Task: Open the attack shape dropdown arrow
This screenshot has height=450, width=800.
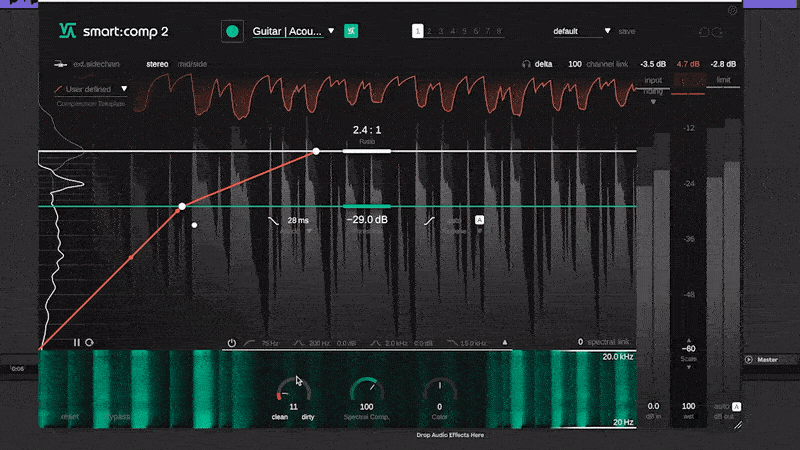Action: [x=309, y=231]
